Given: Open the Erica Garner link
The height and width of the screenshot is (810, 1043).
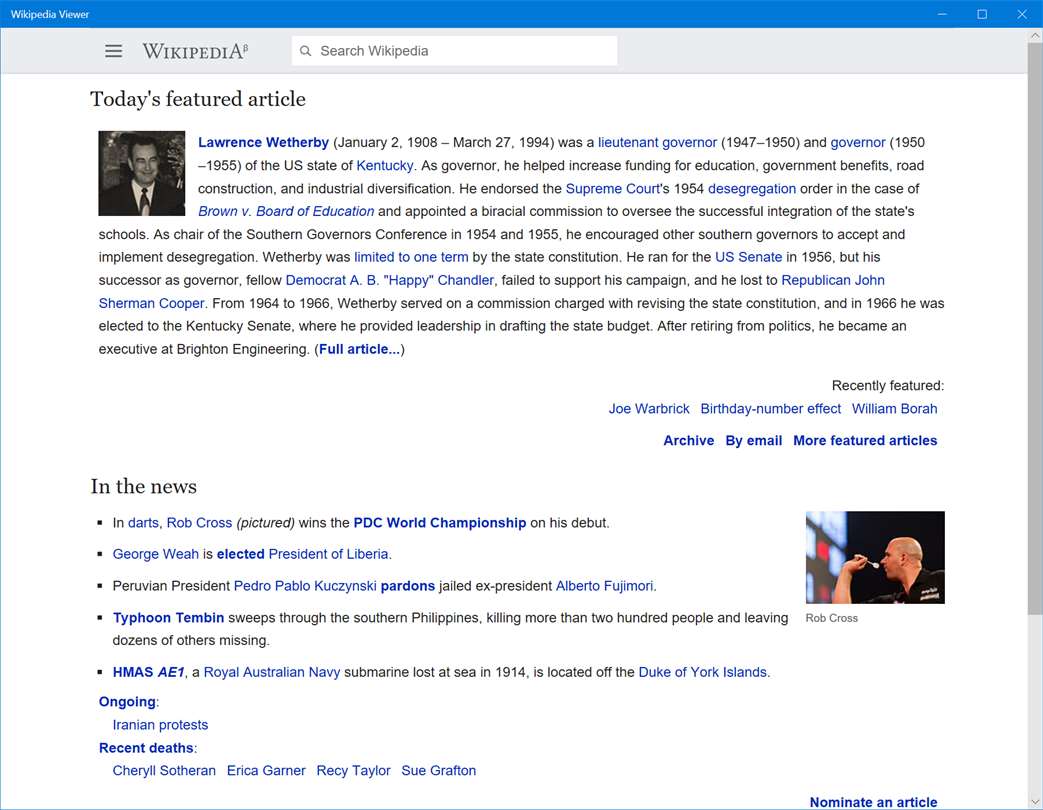Looking at the screenshot, I should (266, 771).
